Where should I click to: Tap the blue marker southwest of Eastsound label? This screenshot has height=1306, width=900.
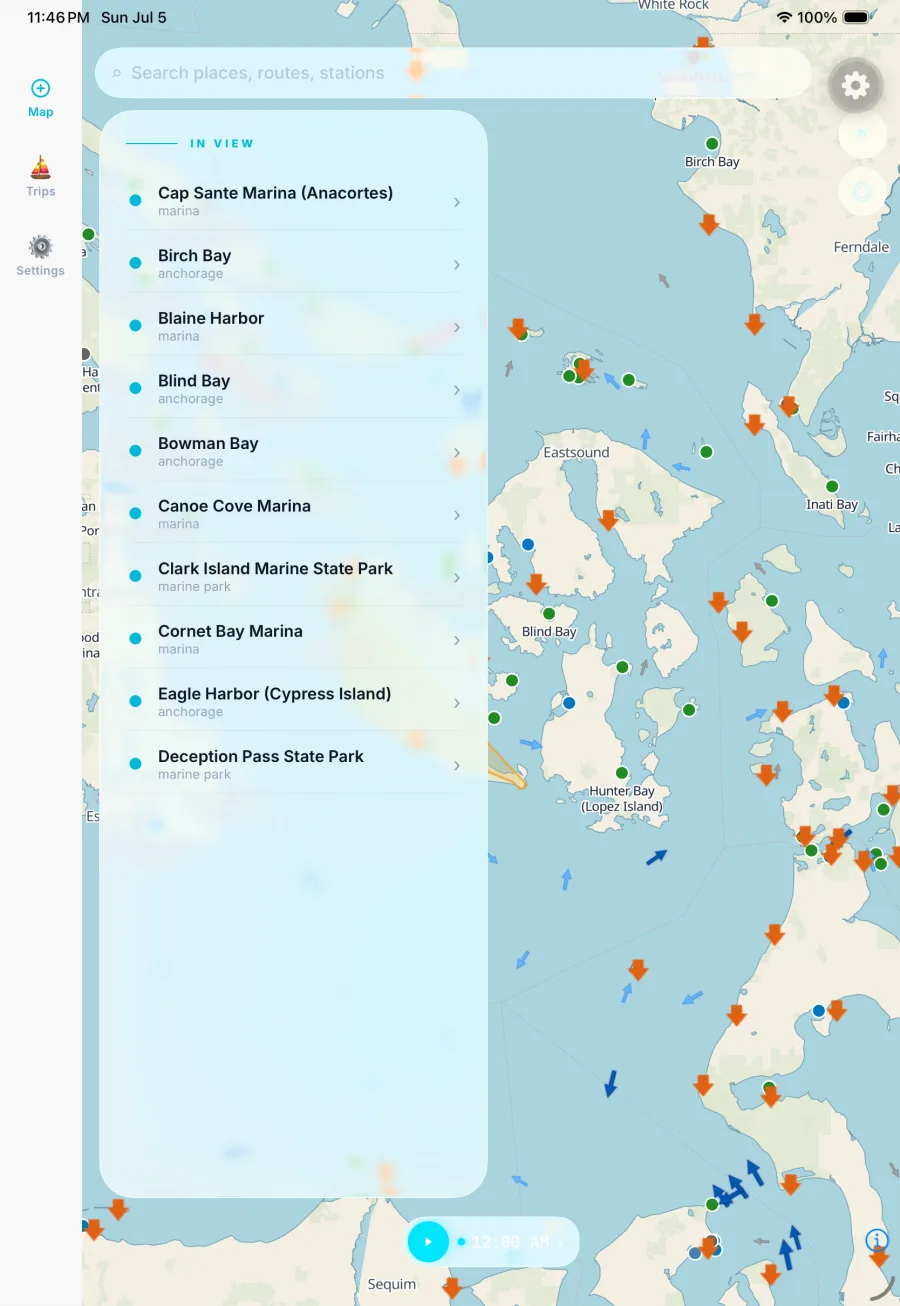tap(528, 544)
